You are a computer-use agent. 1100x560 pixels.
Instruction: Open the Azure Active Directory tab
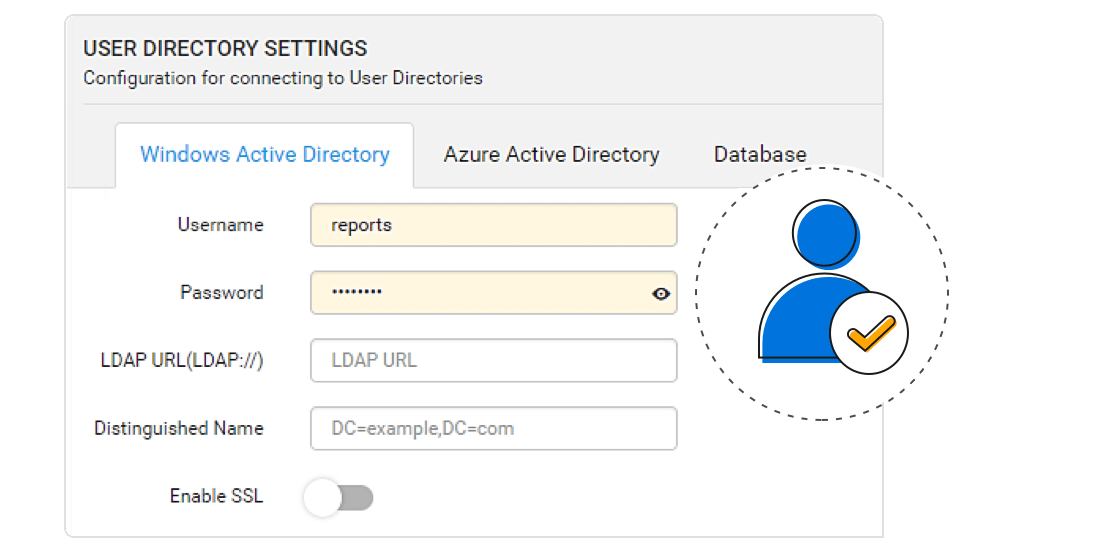551,155
